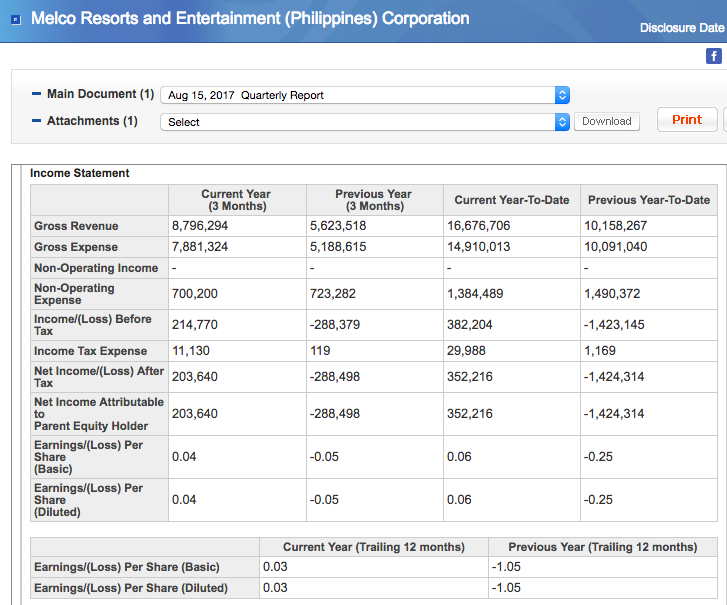Select trailing basic EPS value -1.05

point(506,567)
